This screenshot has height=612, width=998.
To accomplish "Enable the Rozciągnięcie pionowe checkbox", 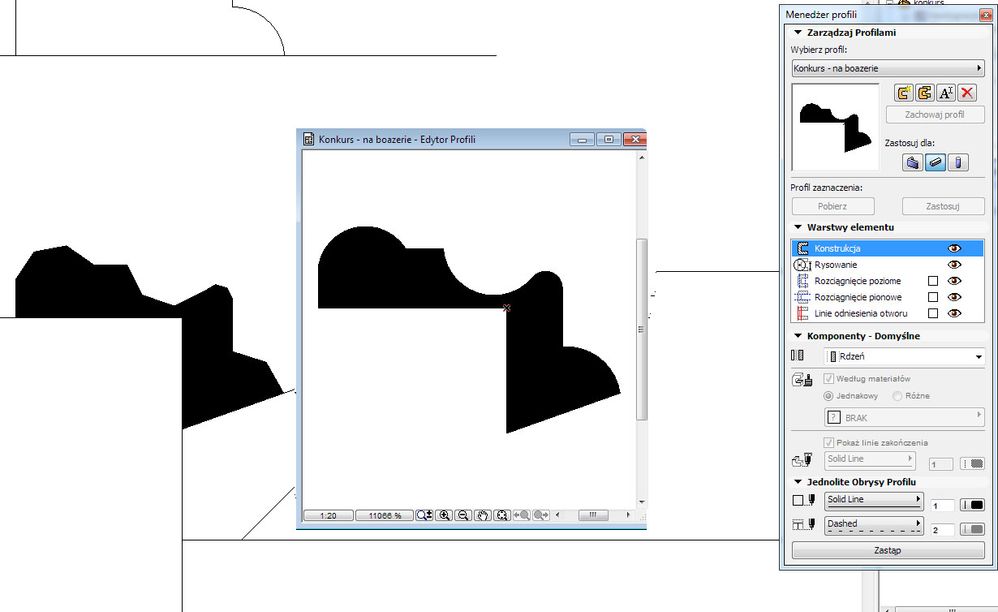I will (x=933, y=297).
